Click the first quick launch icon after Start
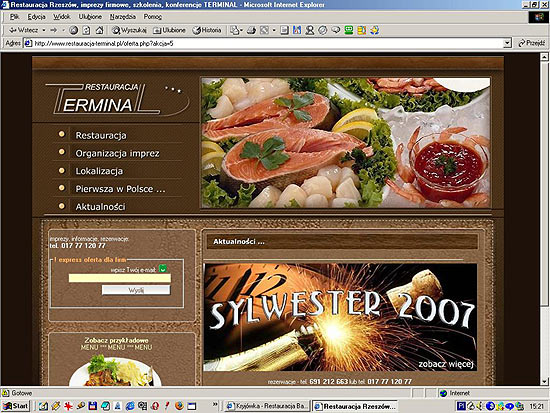Screen dimensions: 550x413 pos(43,406)
